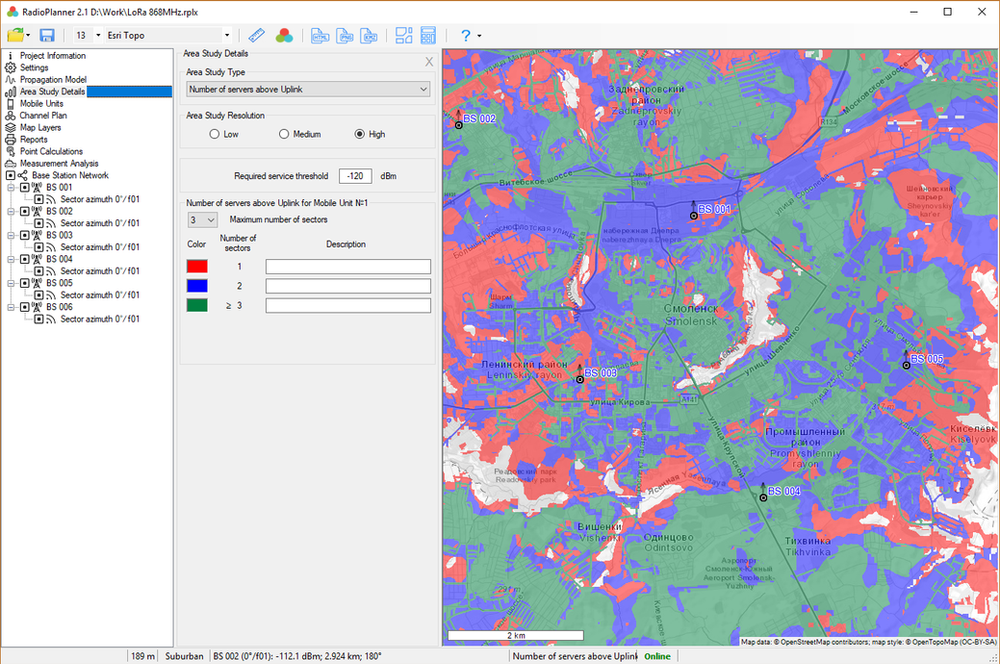Click the required service threshold field
Screen dimensions: 1000x664
pos(355,176)
